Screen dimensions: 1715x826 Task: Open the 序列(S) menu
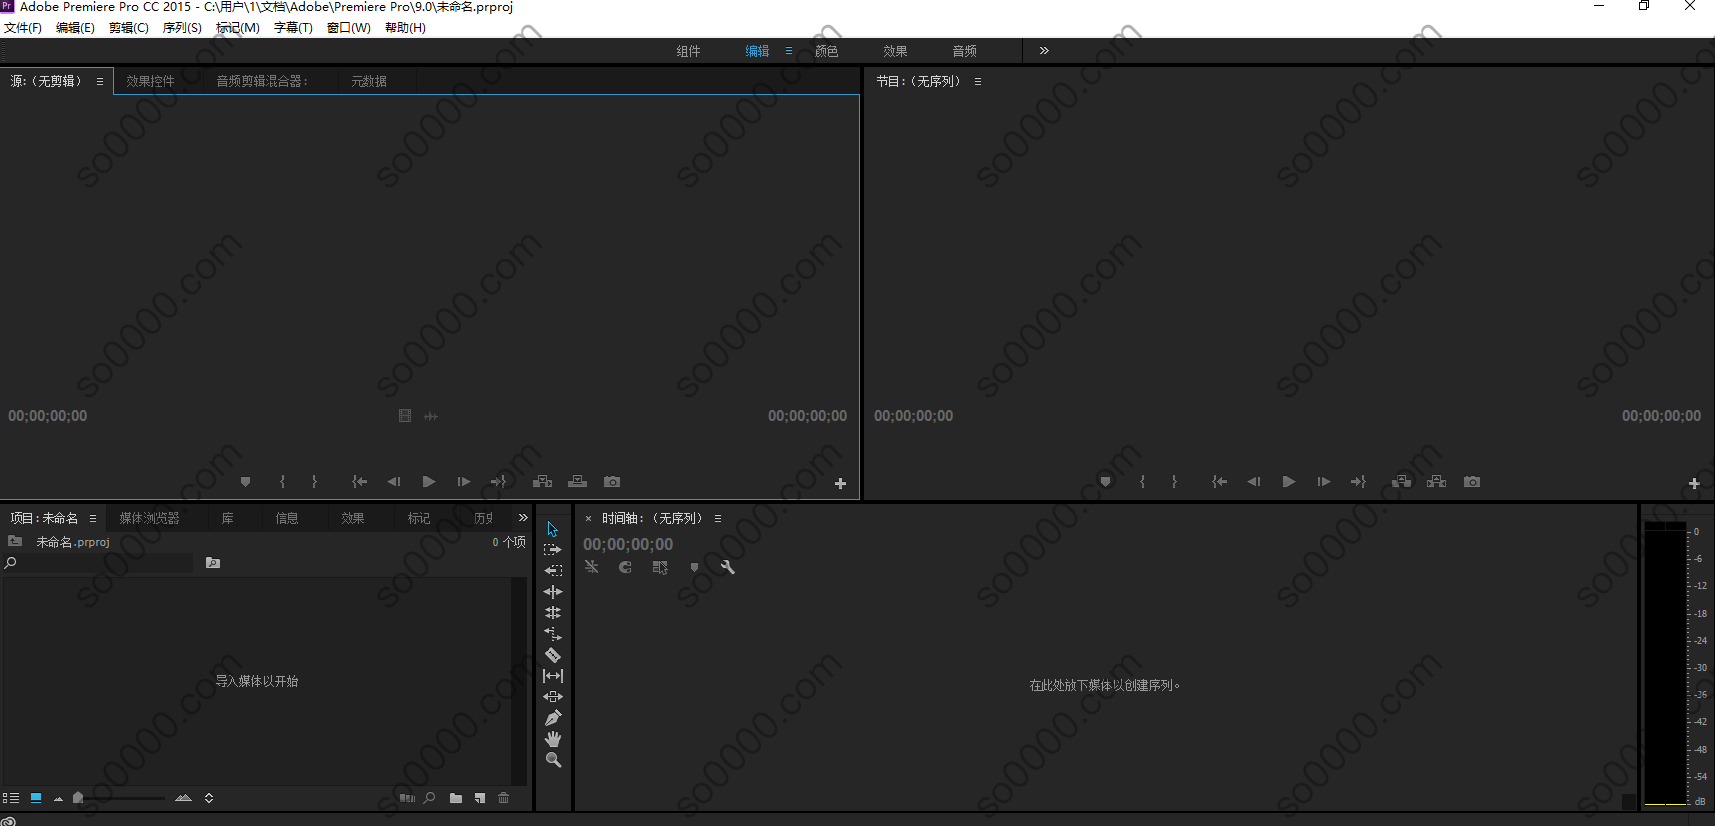click(x=182, y=28)
